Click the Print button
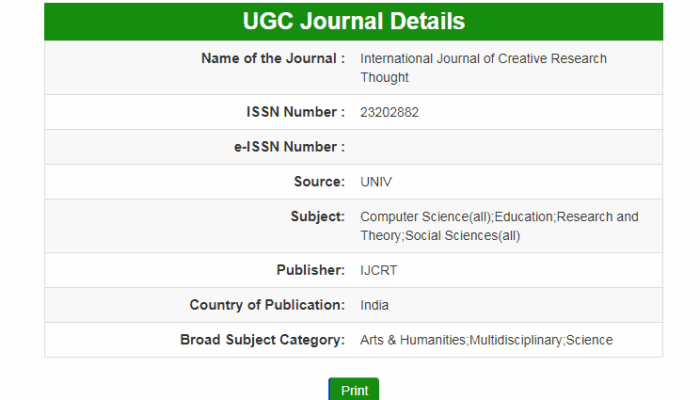Image resolution: width=700 pixels, height=400 pixels. pyautogui.click(x=354, y=390)
